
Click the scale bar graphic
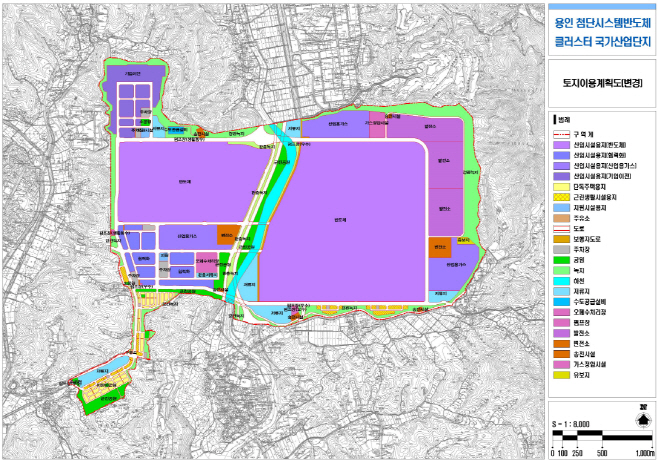[x=599, y=440]
